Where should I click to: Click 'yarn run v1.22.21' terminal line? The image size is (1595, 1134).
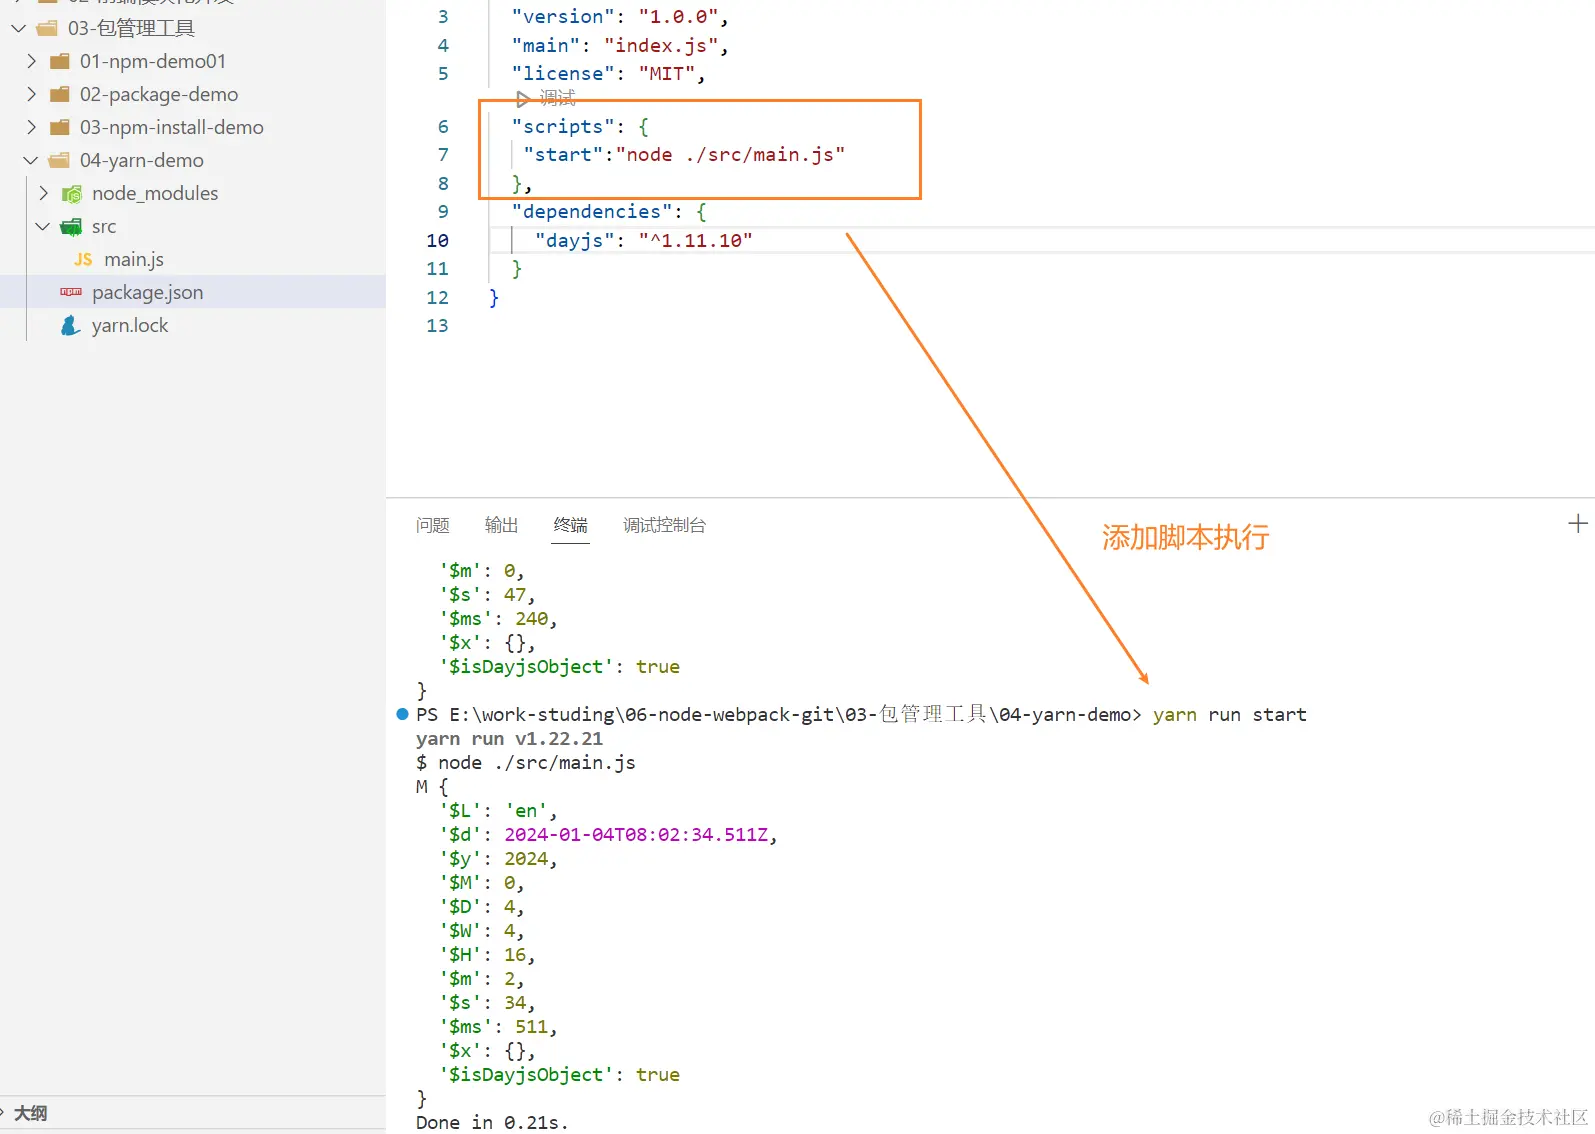[509, 738]
